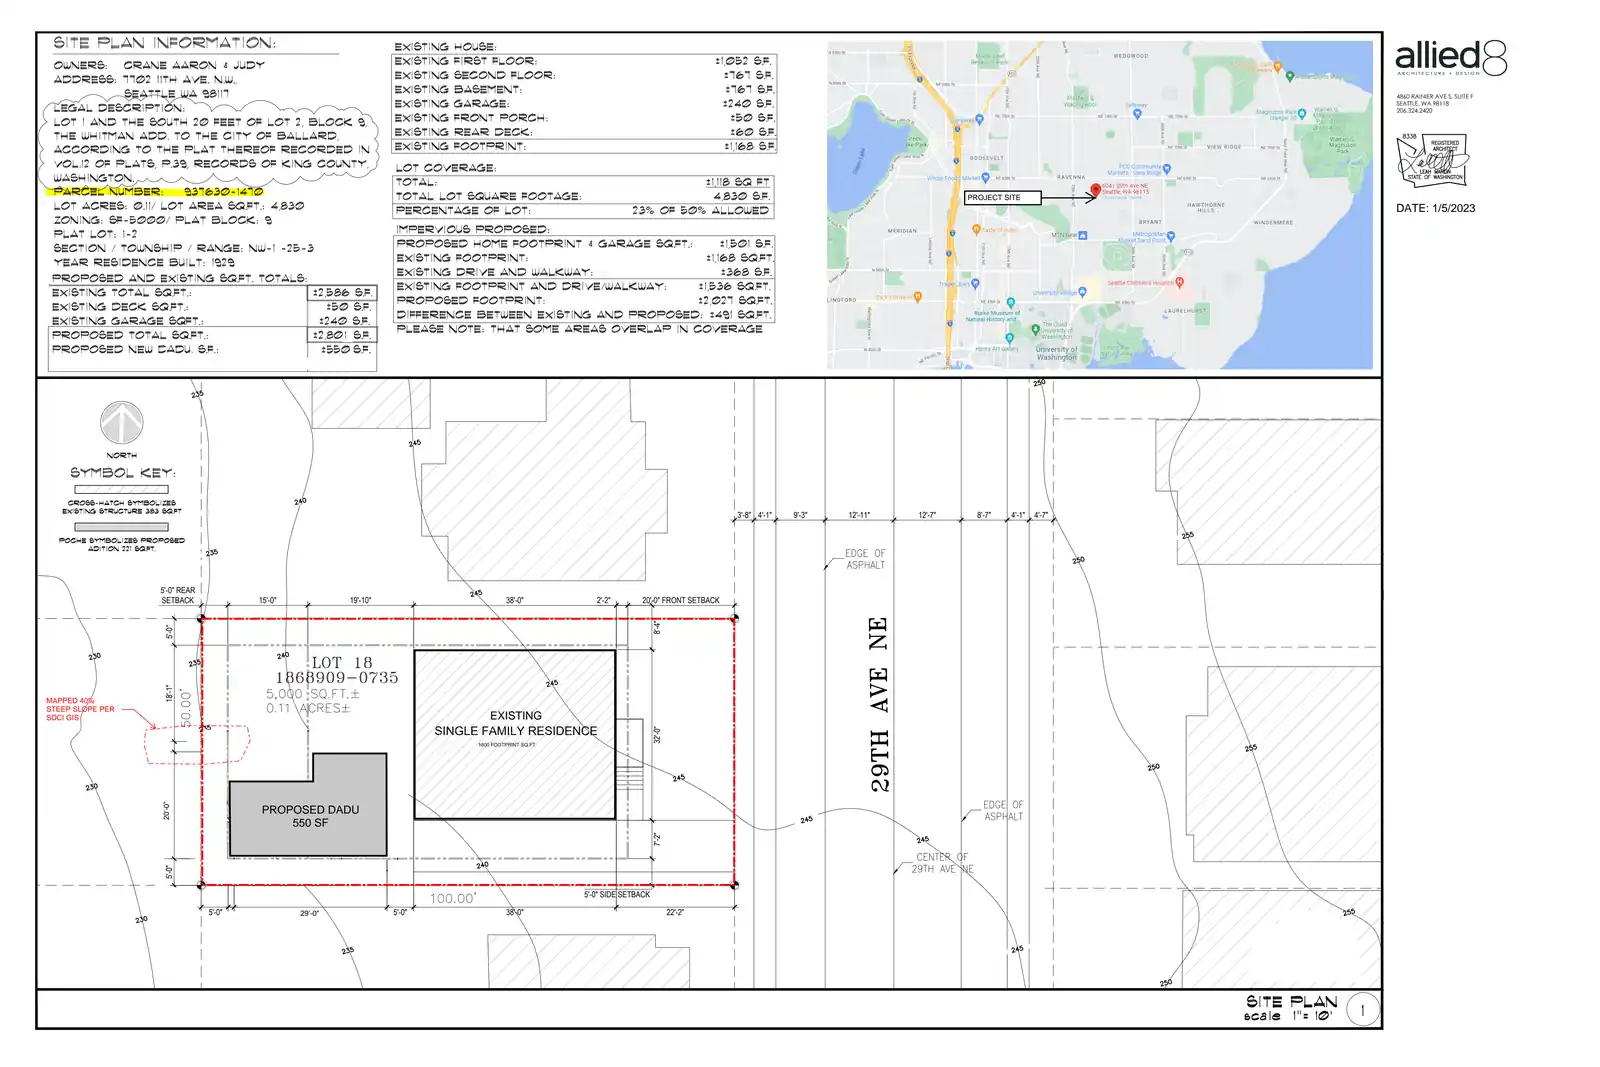1600x1067 pixels.
Task: Click the EXISTING DRIVE AND WALKWAY row
Action: pos(584,272)
